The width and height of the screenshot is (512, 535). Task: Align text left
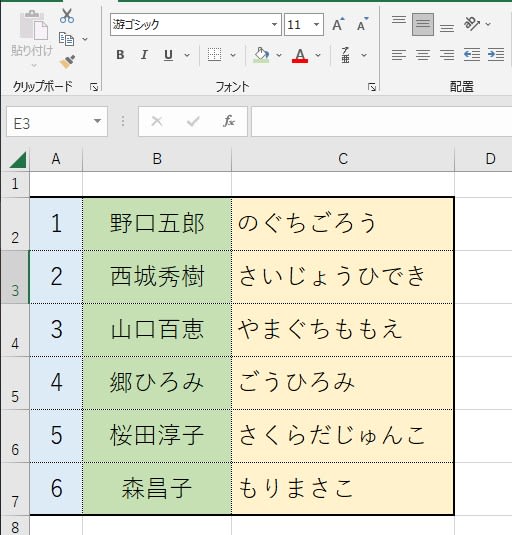point(399,55)
